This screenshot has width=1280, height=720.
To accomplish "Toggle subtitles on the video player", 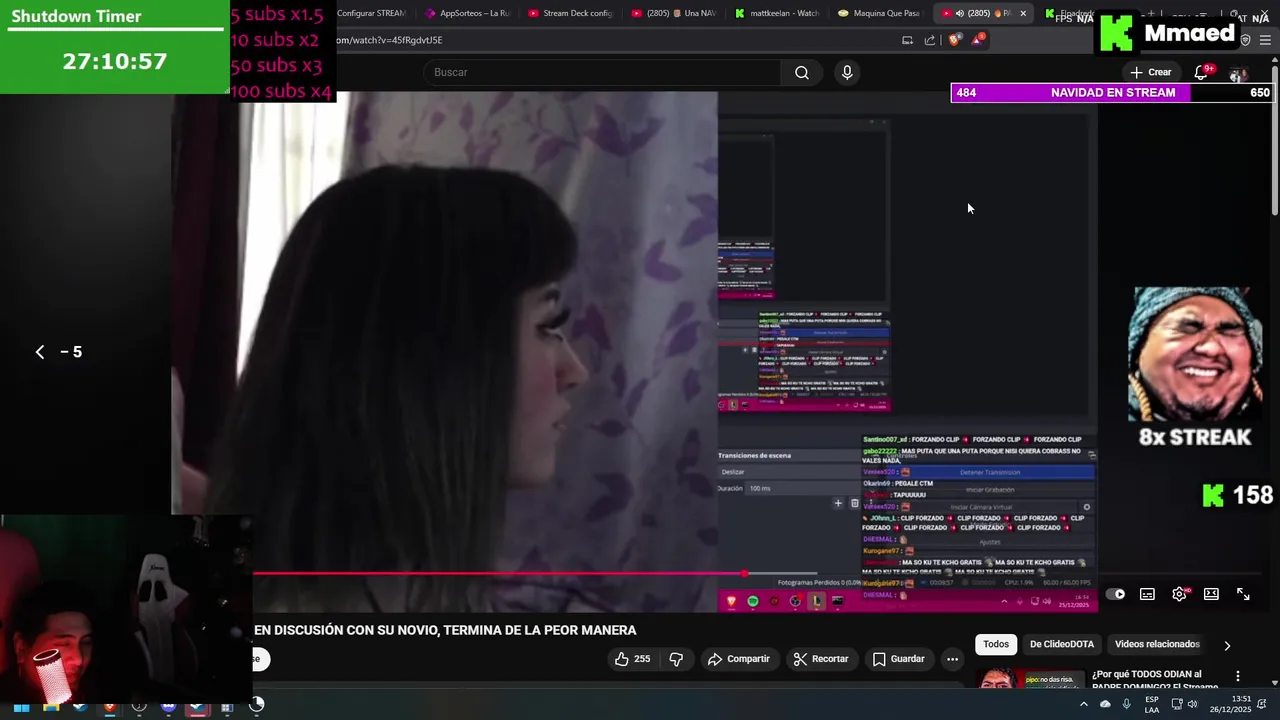I will click(1147, 594).
